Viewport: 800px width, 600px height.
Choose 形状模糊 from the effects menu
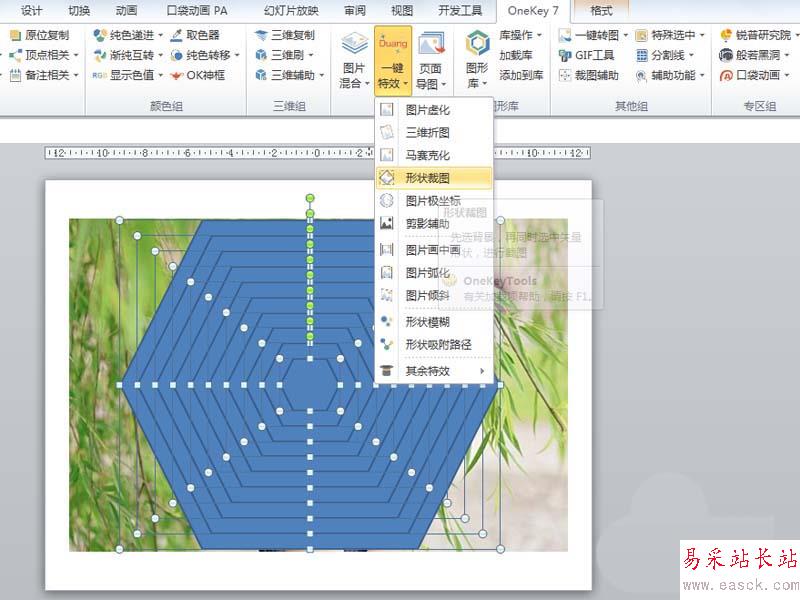pyautogui.click(x=434, y=322)
